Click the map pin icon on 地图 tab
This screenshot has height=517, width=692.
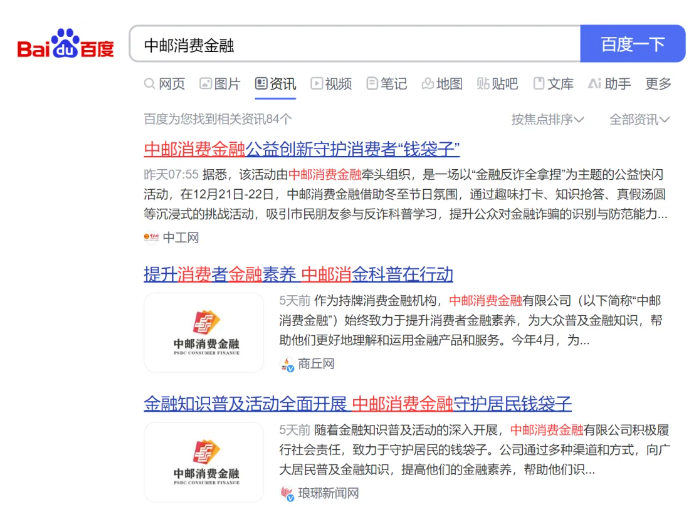427,83
